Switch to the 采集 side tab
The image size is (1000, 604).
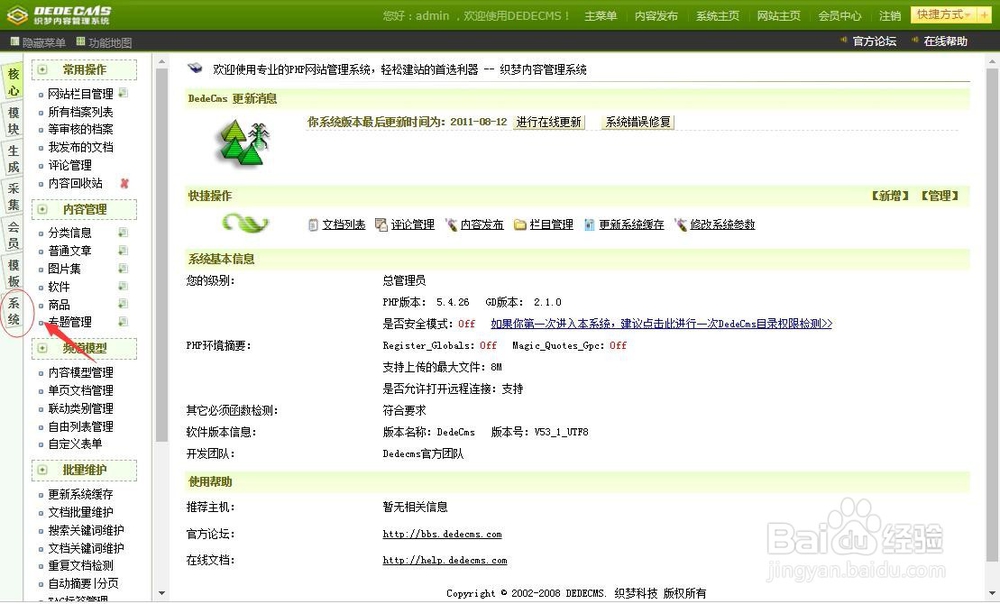point(13,196)
